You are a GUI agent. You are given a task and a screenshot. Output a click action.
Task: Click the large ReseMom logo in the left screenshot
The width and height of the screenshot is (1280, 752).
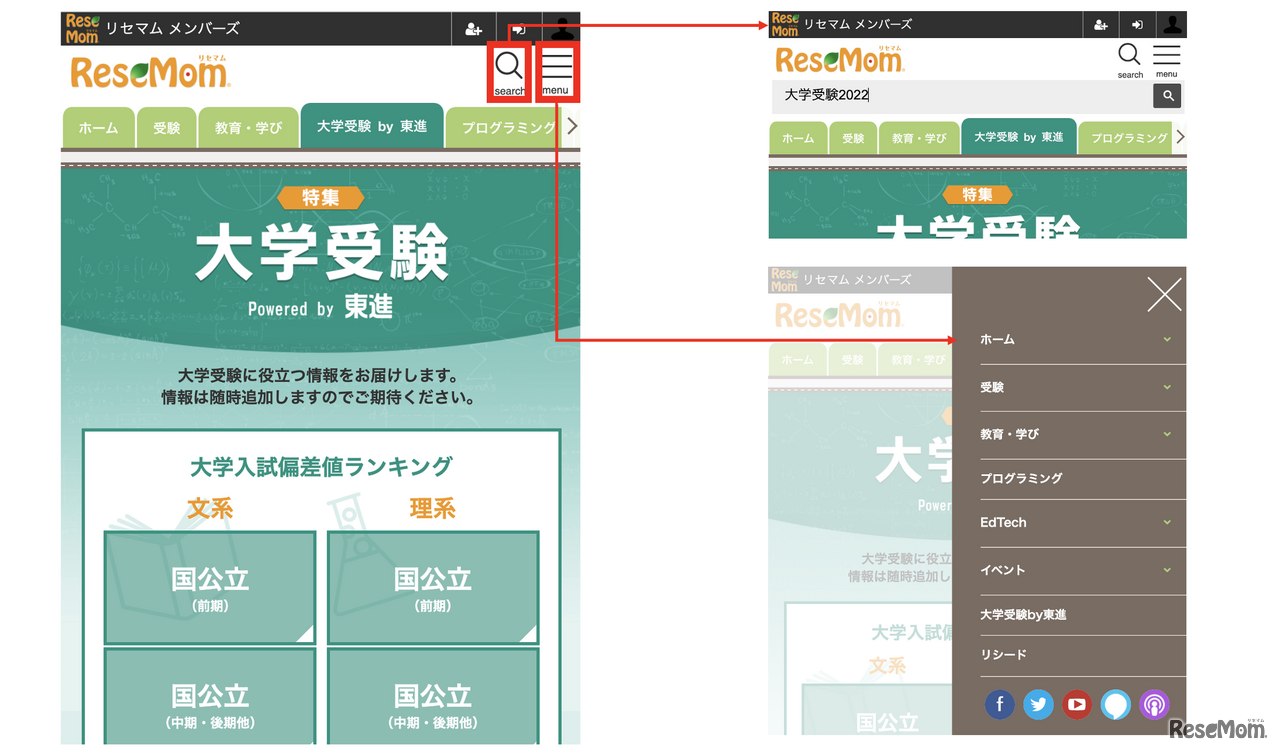point(150,71)
